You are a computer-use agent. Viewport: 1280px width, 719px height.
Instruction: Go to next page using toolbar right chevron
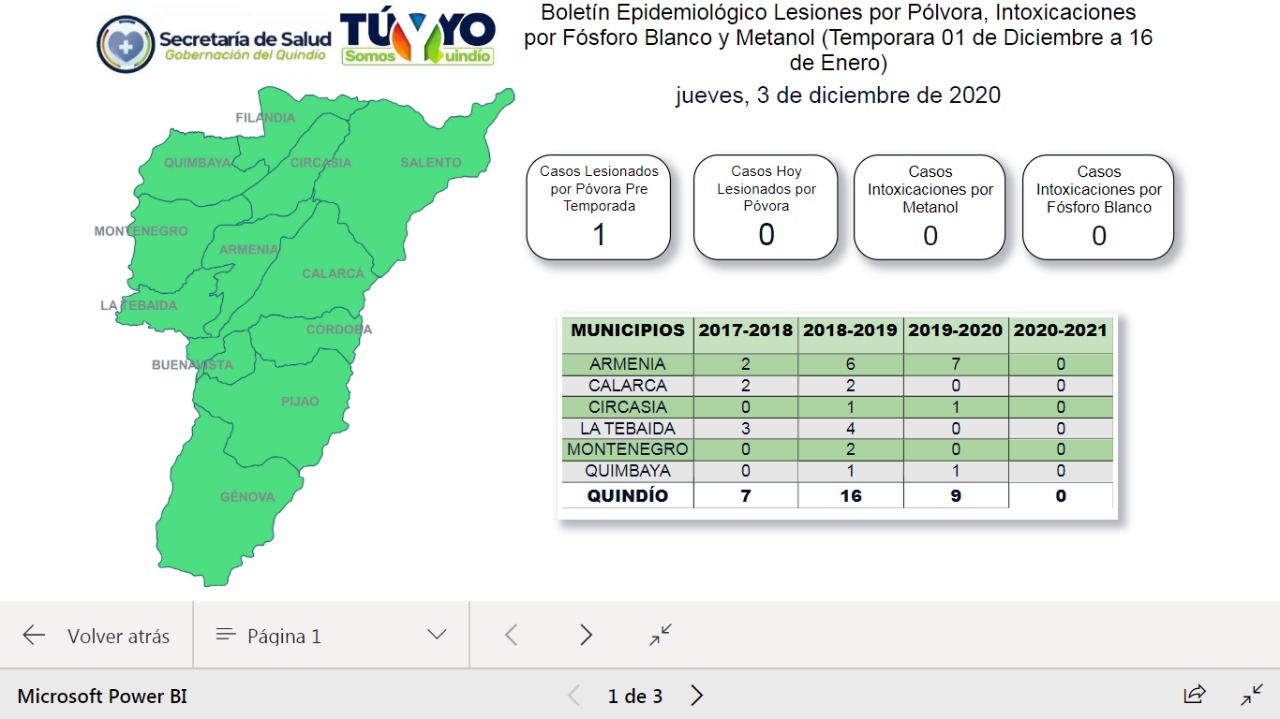586,635
